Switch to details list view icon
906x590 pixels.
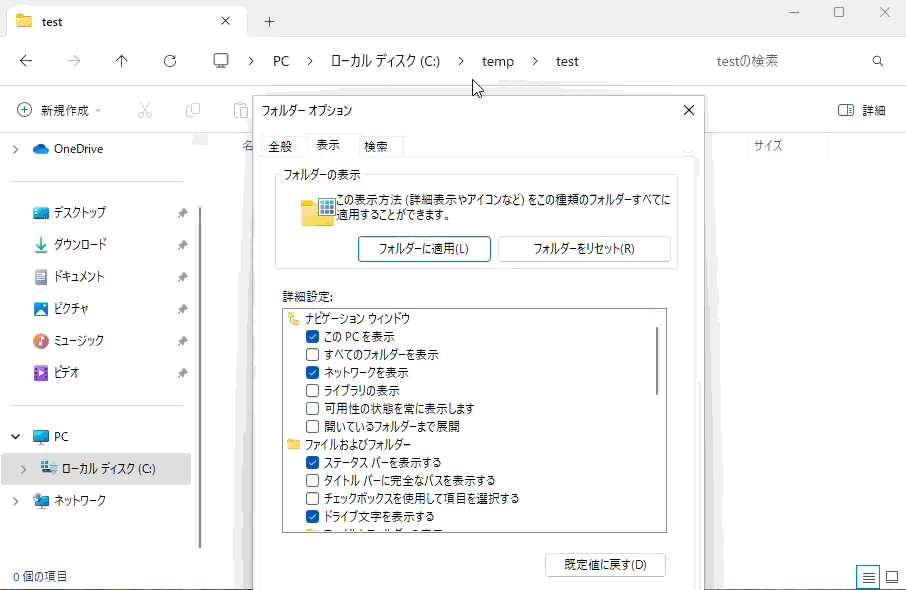[868, 577]
